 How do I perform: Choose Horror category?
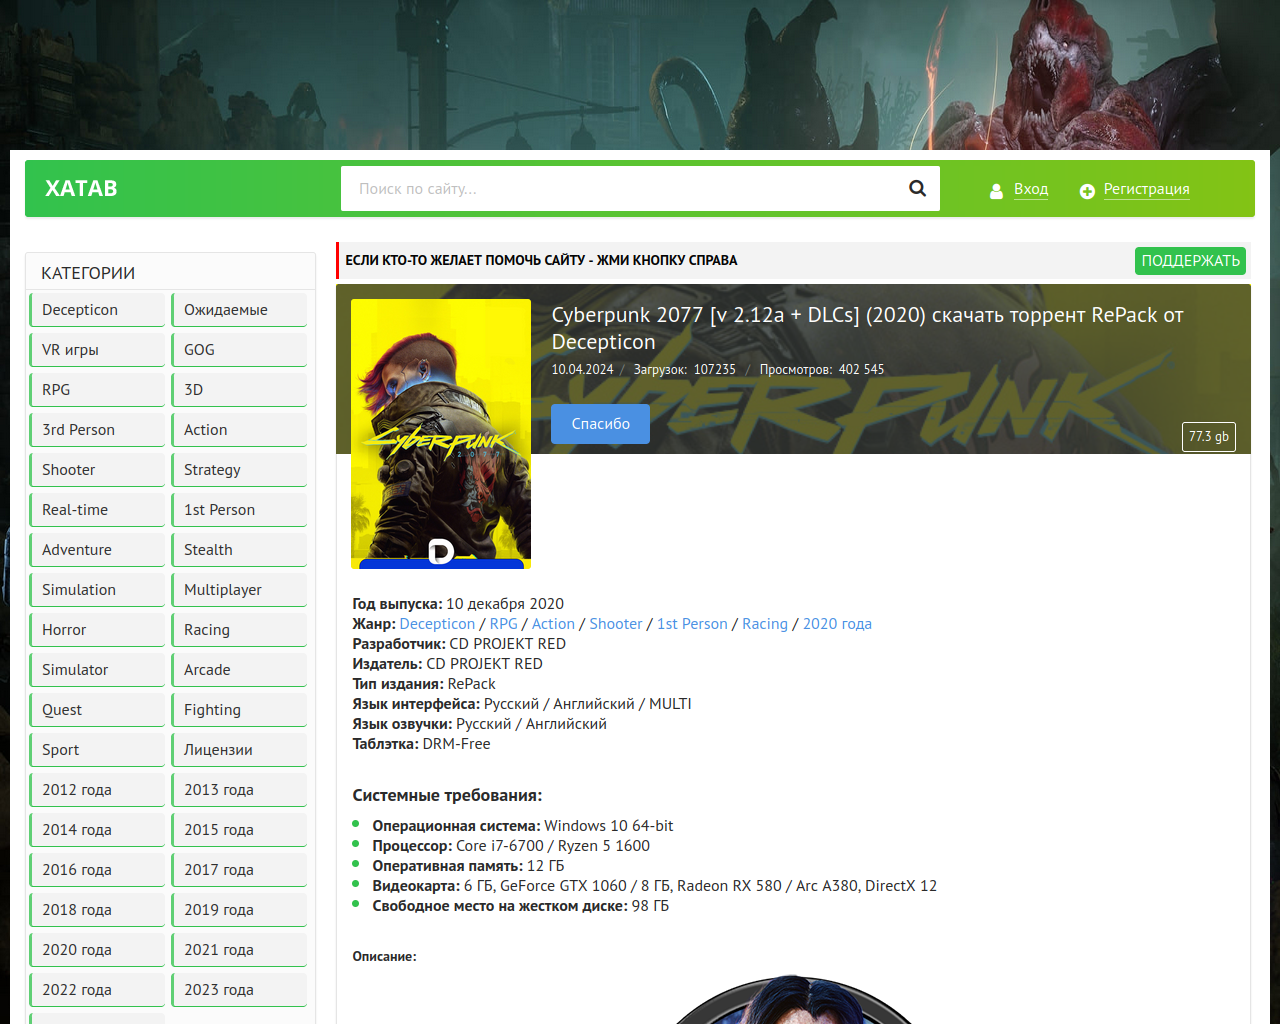pos(97,630)
